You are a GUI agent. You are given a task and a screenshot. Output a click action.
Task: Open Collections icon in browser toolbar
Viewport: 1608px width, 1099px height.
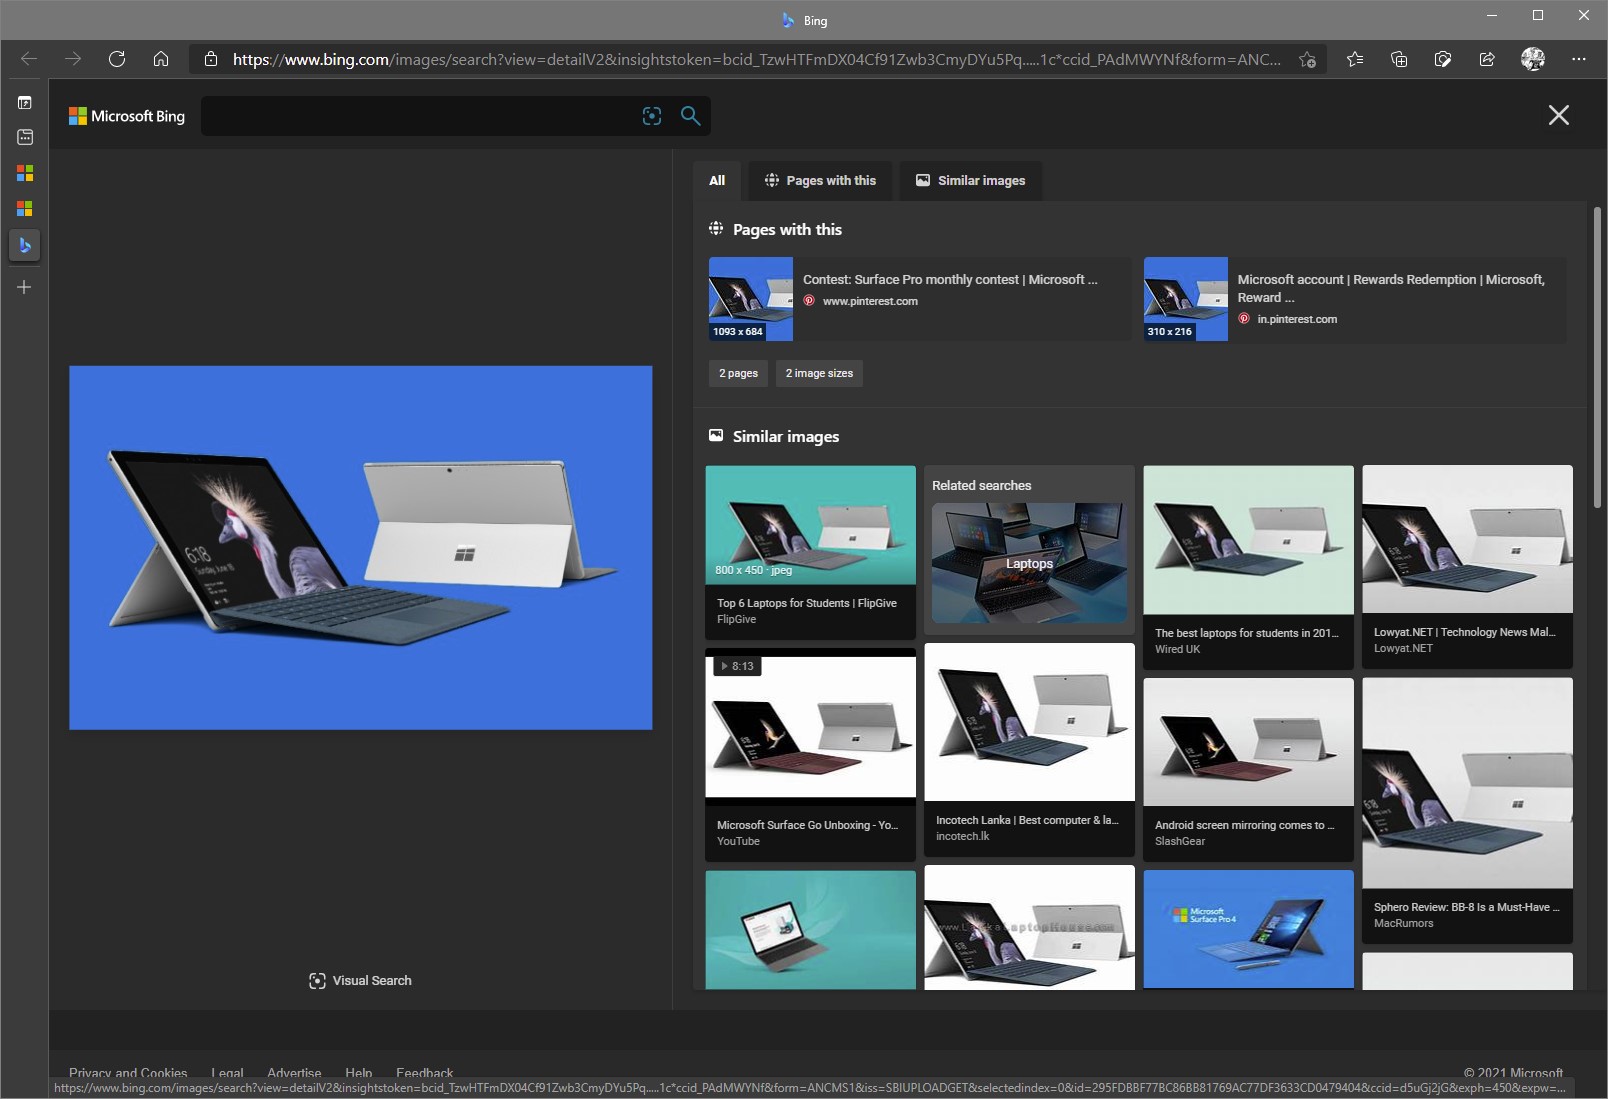point(1399,59)
